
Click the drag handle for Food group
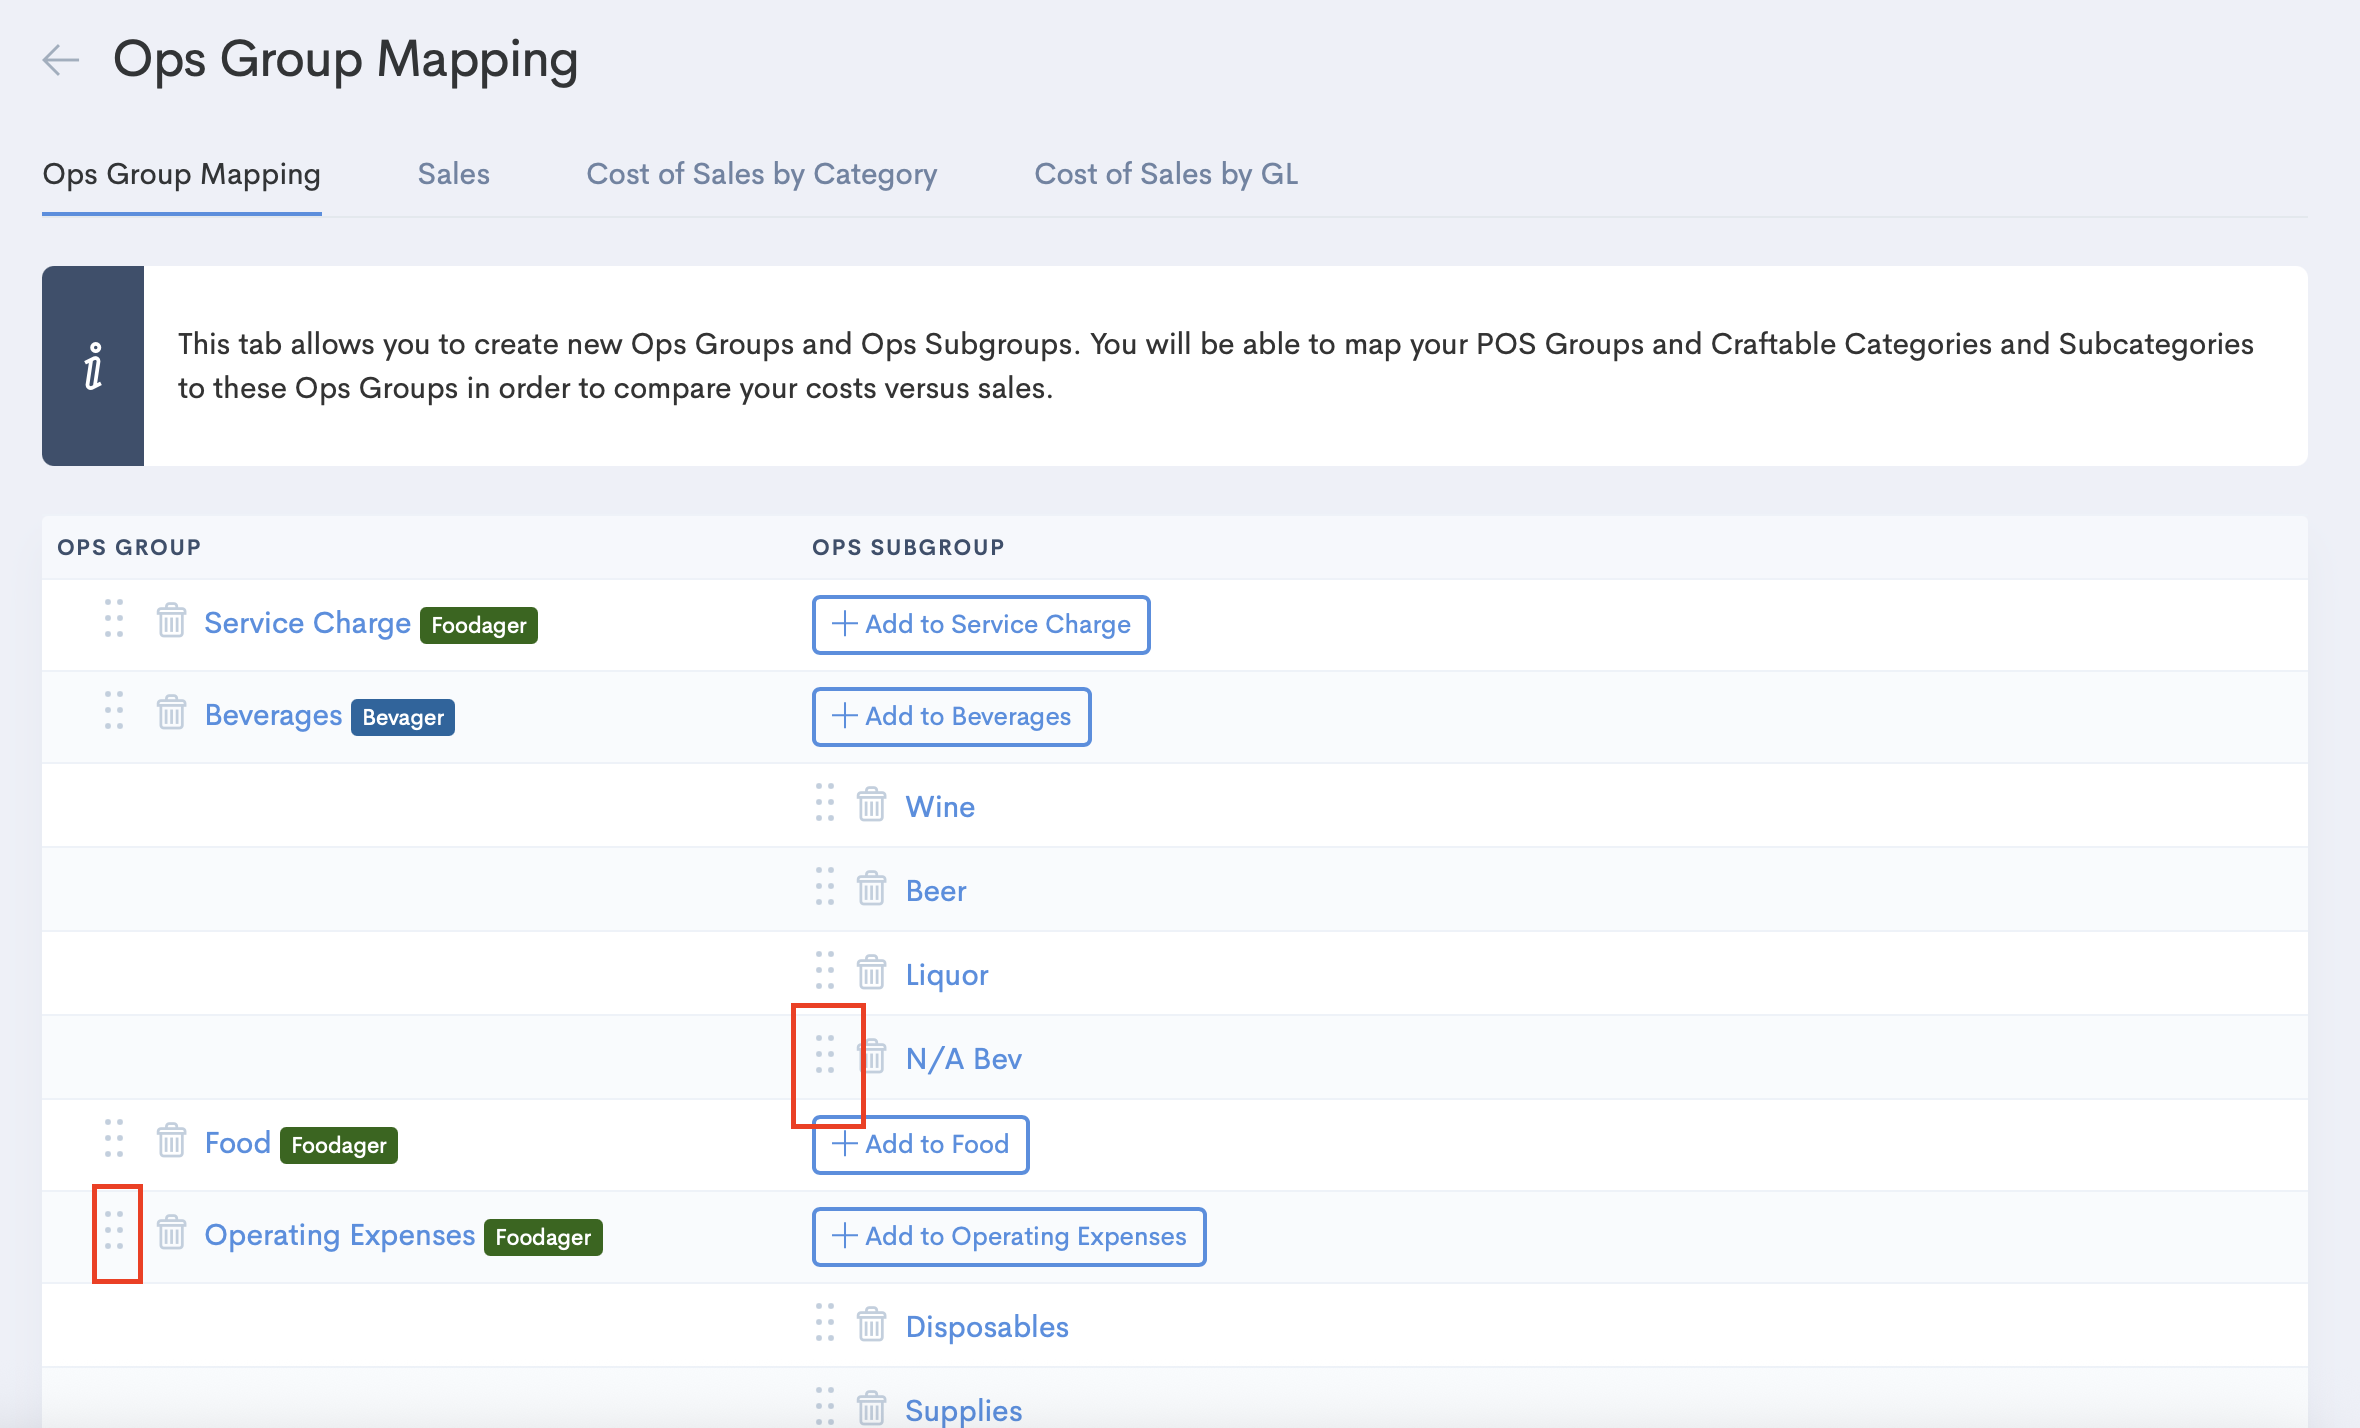pyautogui.click(x=114, y=1139)
